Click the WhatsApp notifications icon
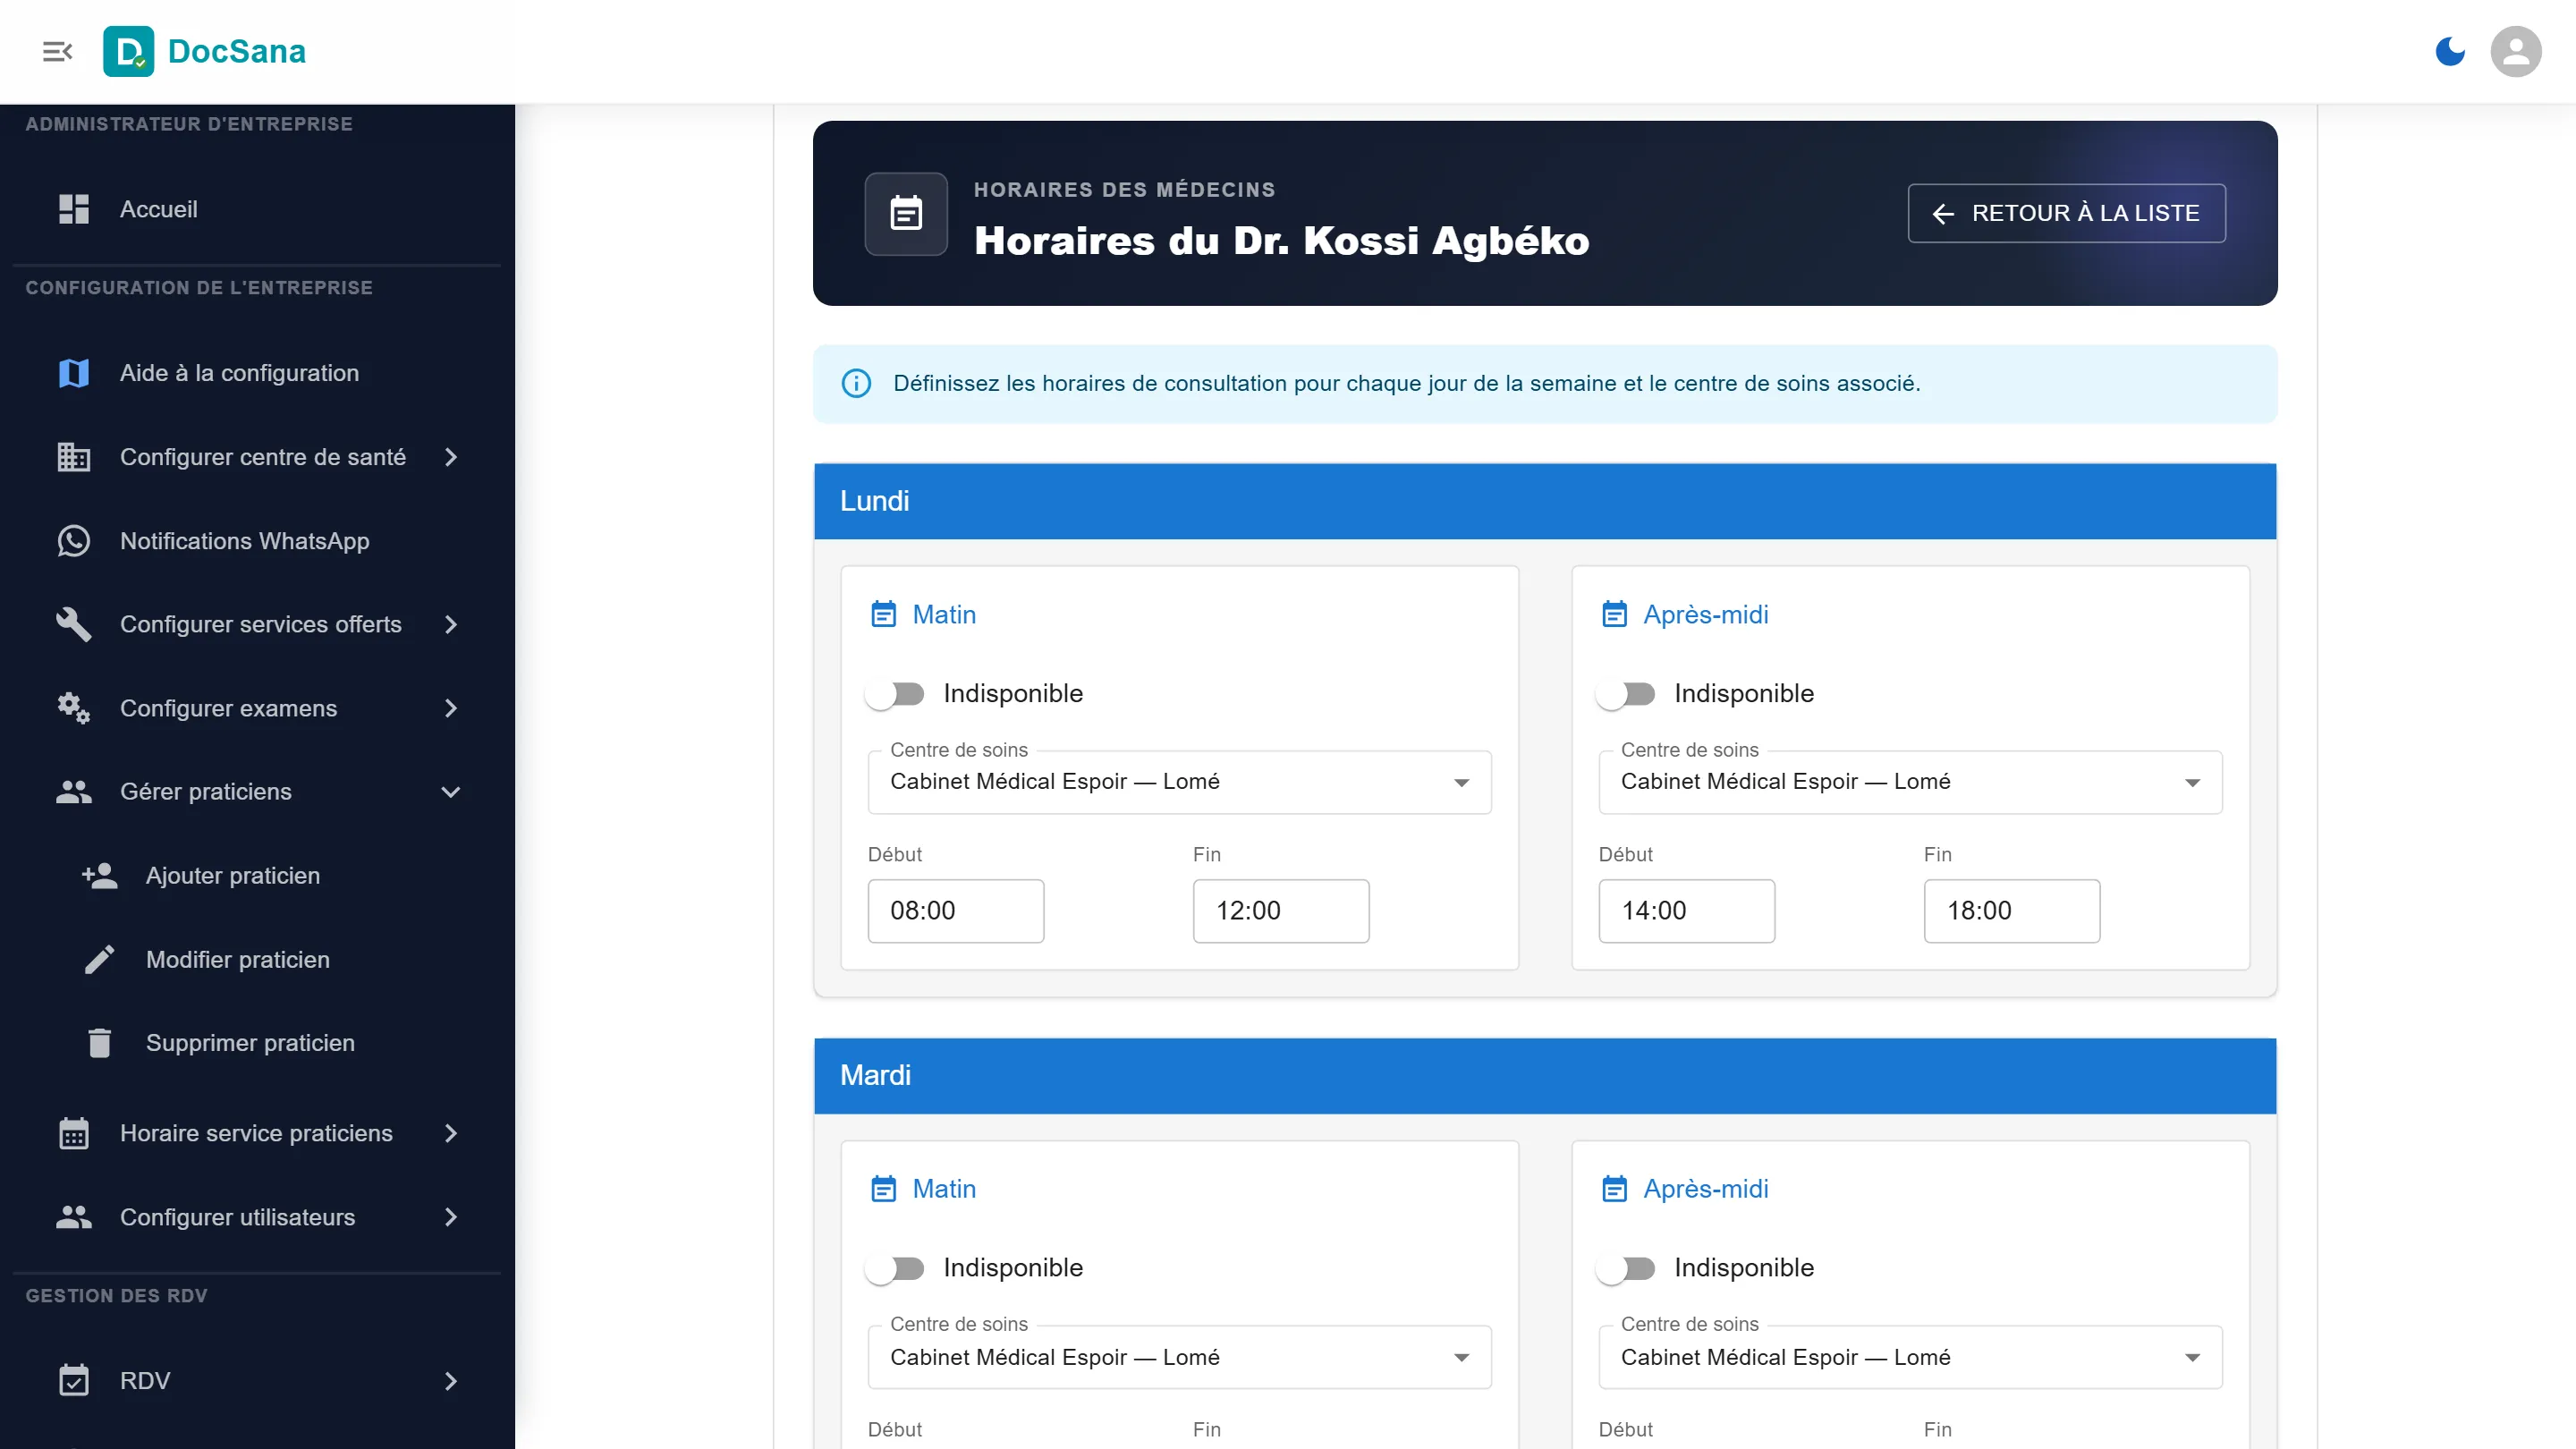 point(74,541)
